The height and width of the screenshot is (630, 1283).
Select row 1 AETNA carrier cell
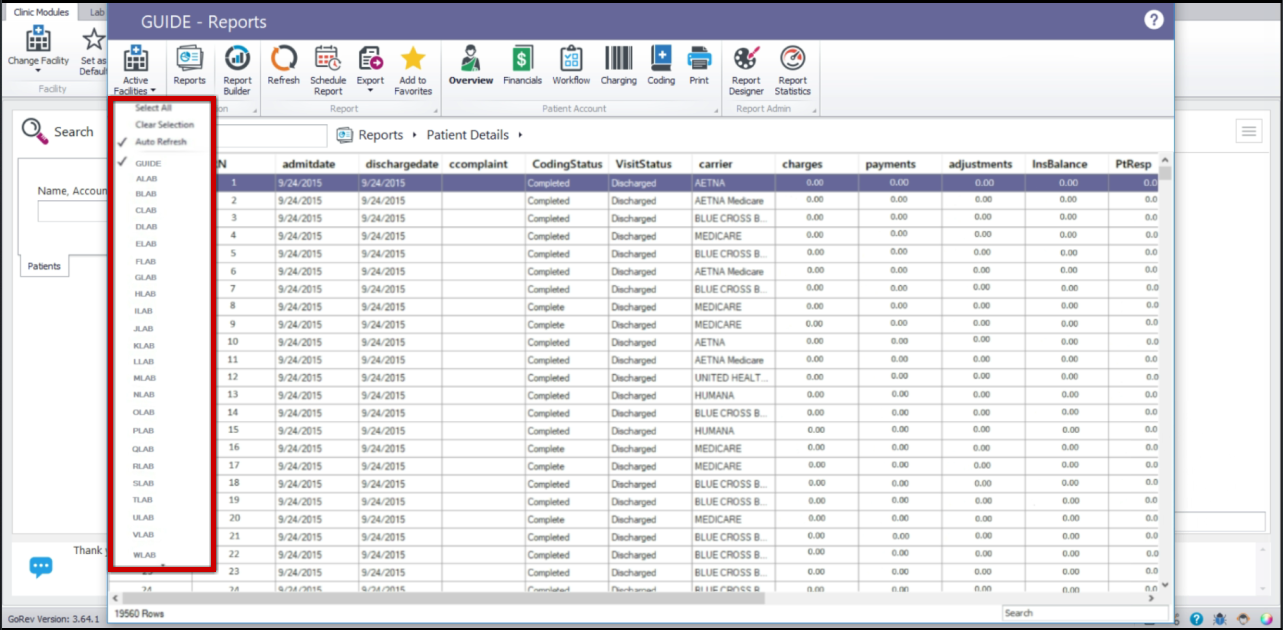[733, 183]
